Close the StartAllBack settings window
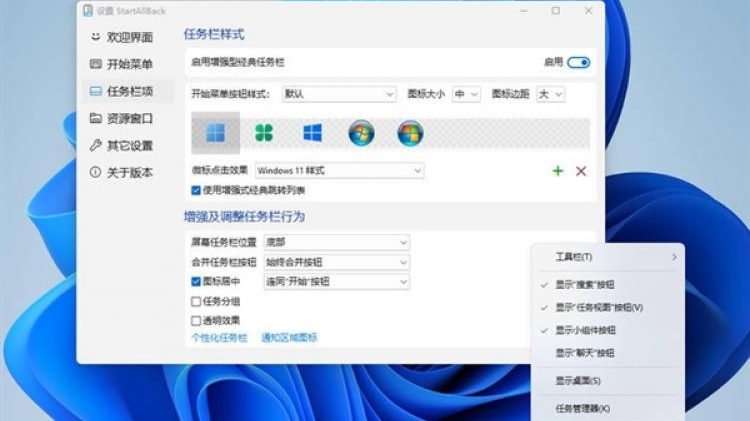This screenshot has width=750, height=421. [588, 11]
